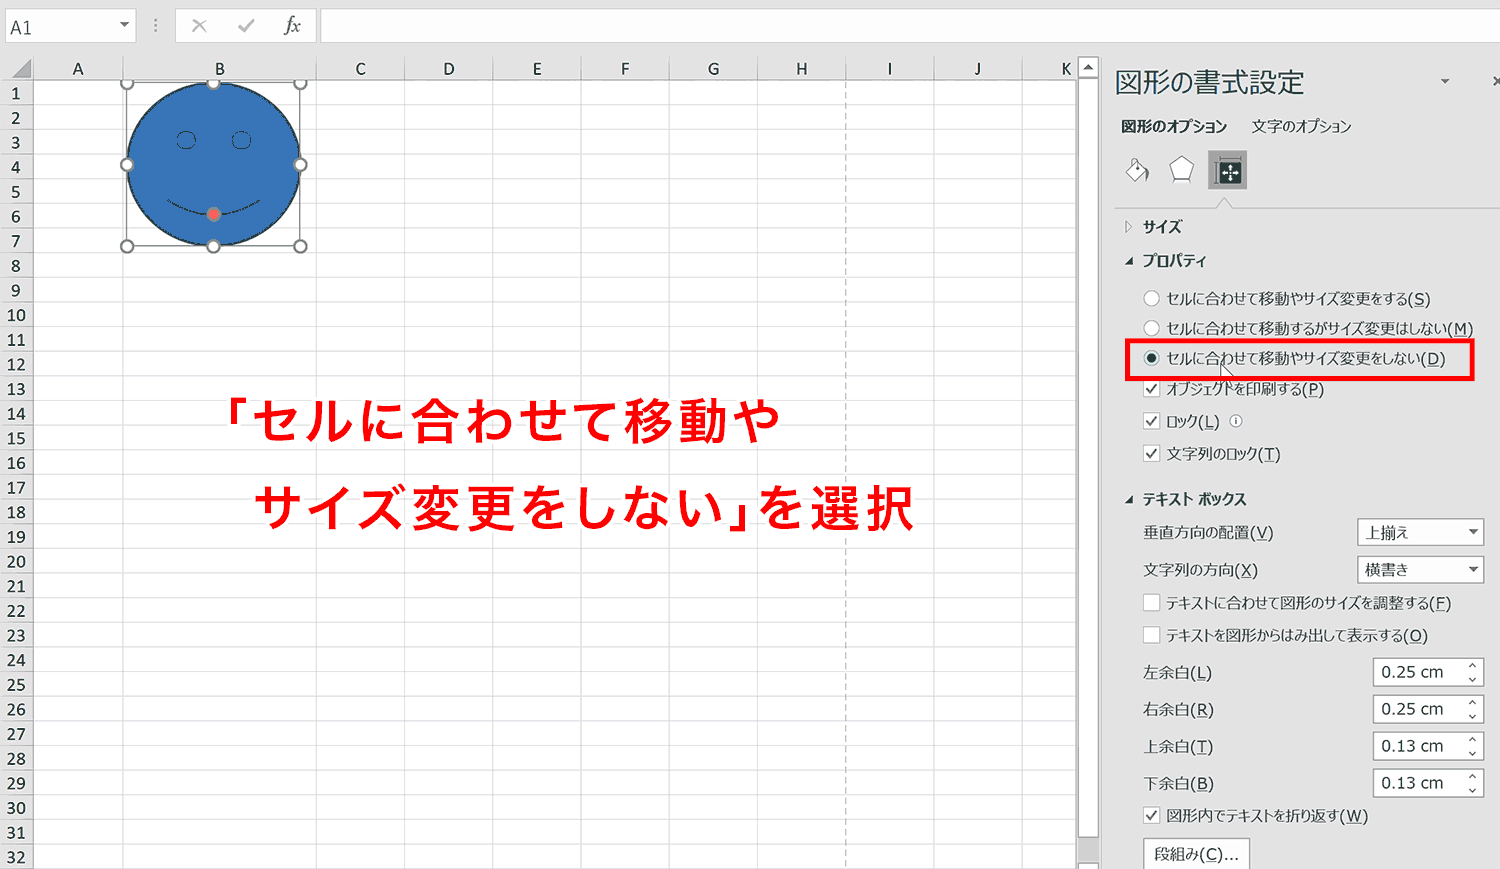Select radio セルに合わせて移動やサイズ変更をする(S)
The height and width of the screenshot is (869, 1500).
tap(1152, 298)
